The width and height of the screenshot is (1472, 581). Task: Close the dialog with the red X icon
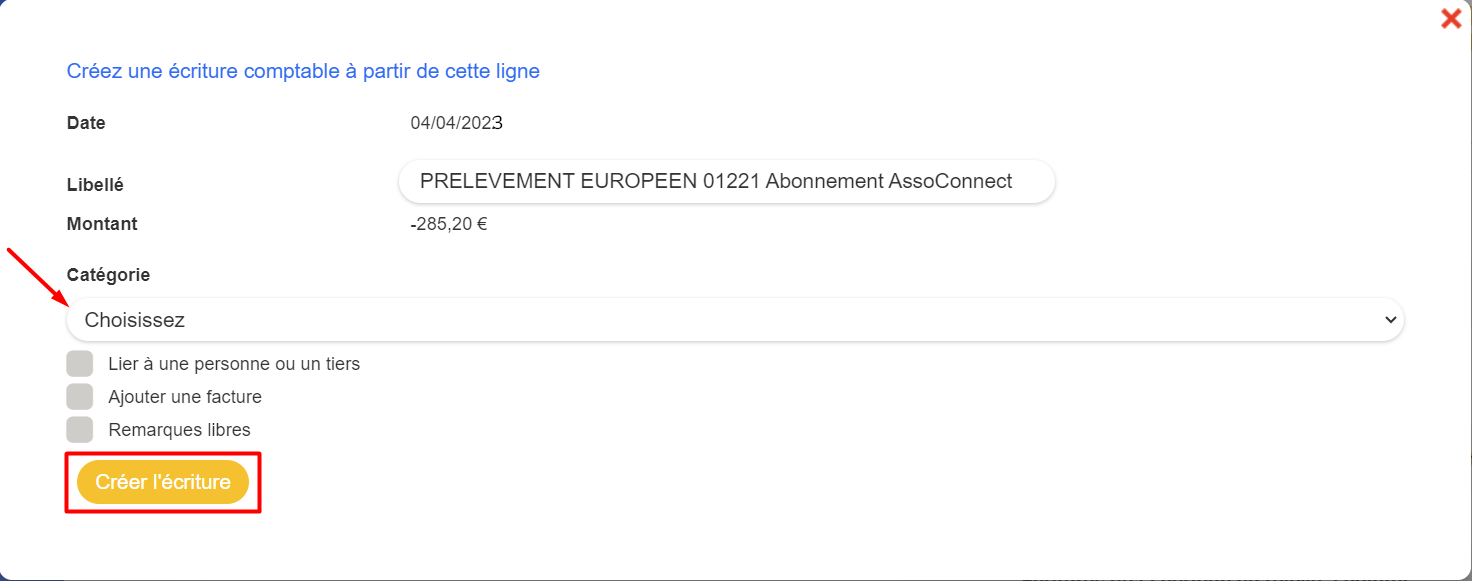click(x=1450, y=18)
